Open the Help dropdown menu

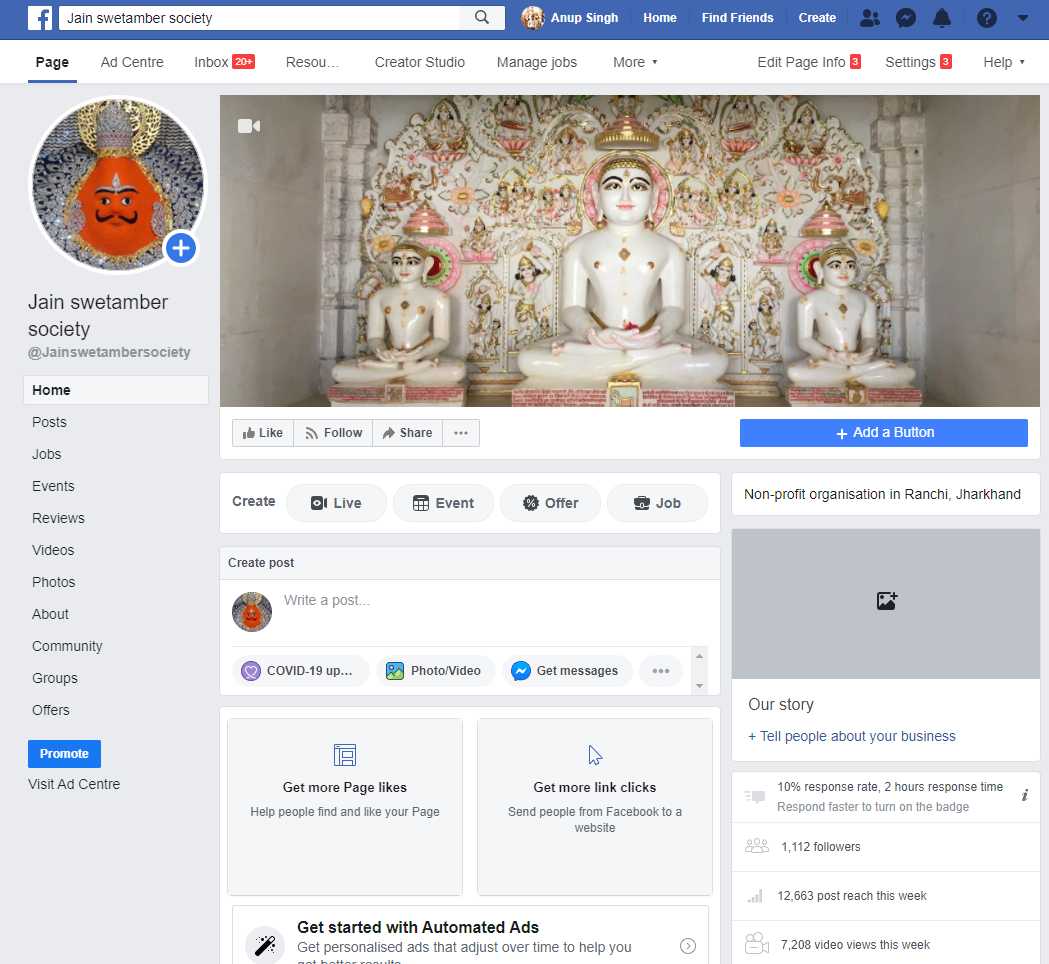[x=1003, y=62]
